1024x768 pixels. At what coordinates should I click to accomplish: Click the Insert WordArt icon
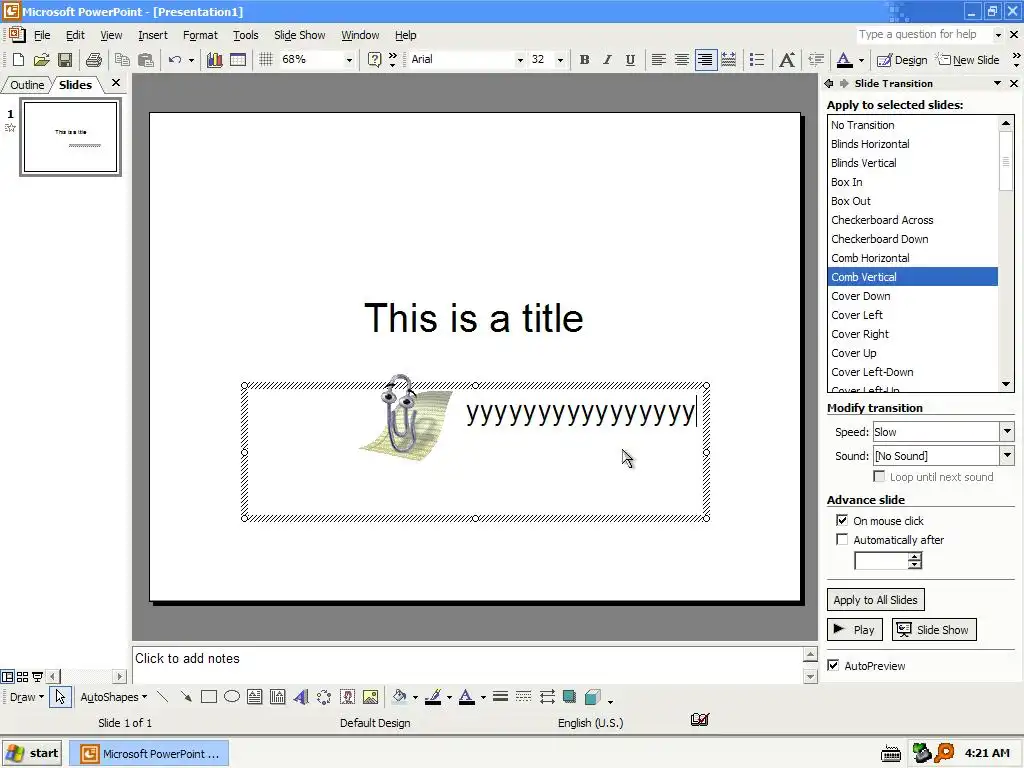300,697
